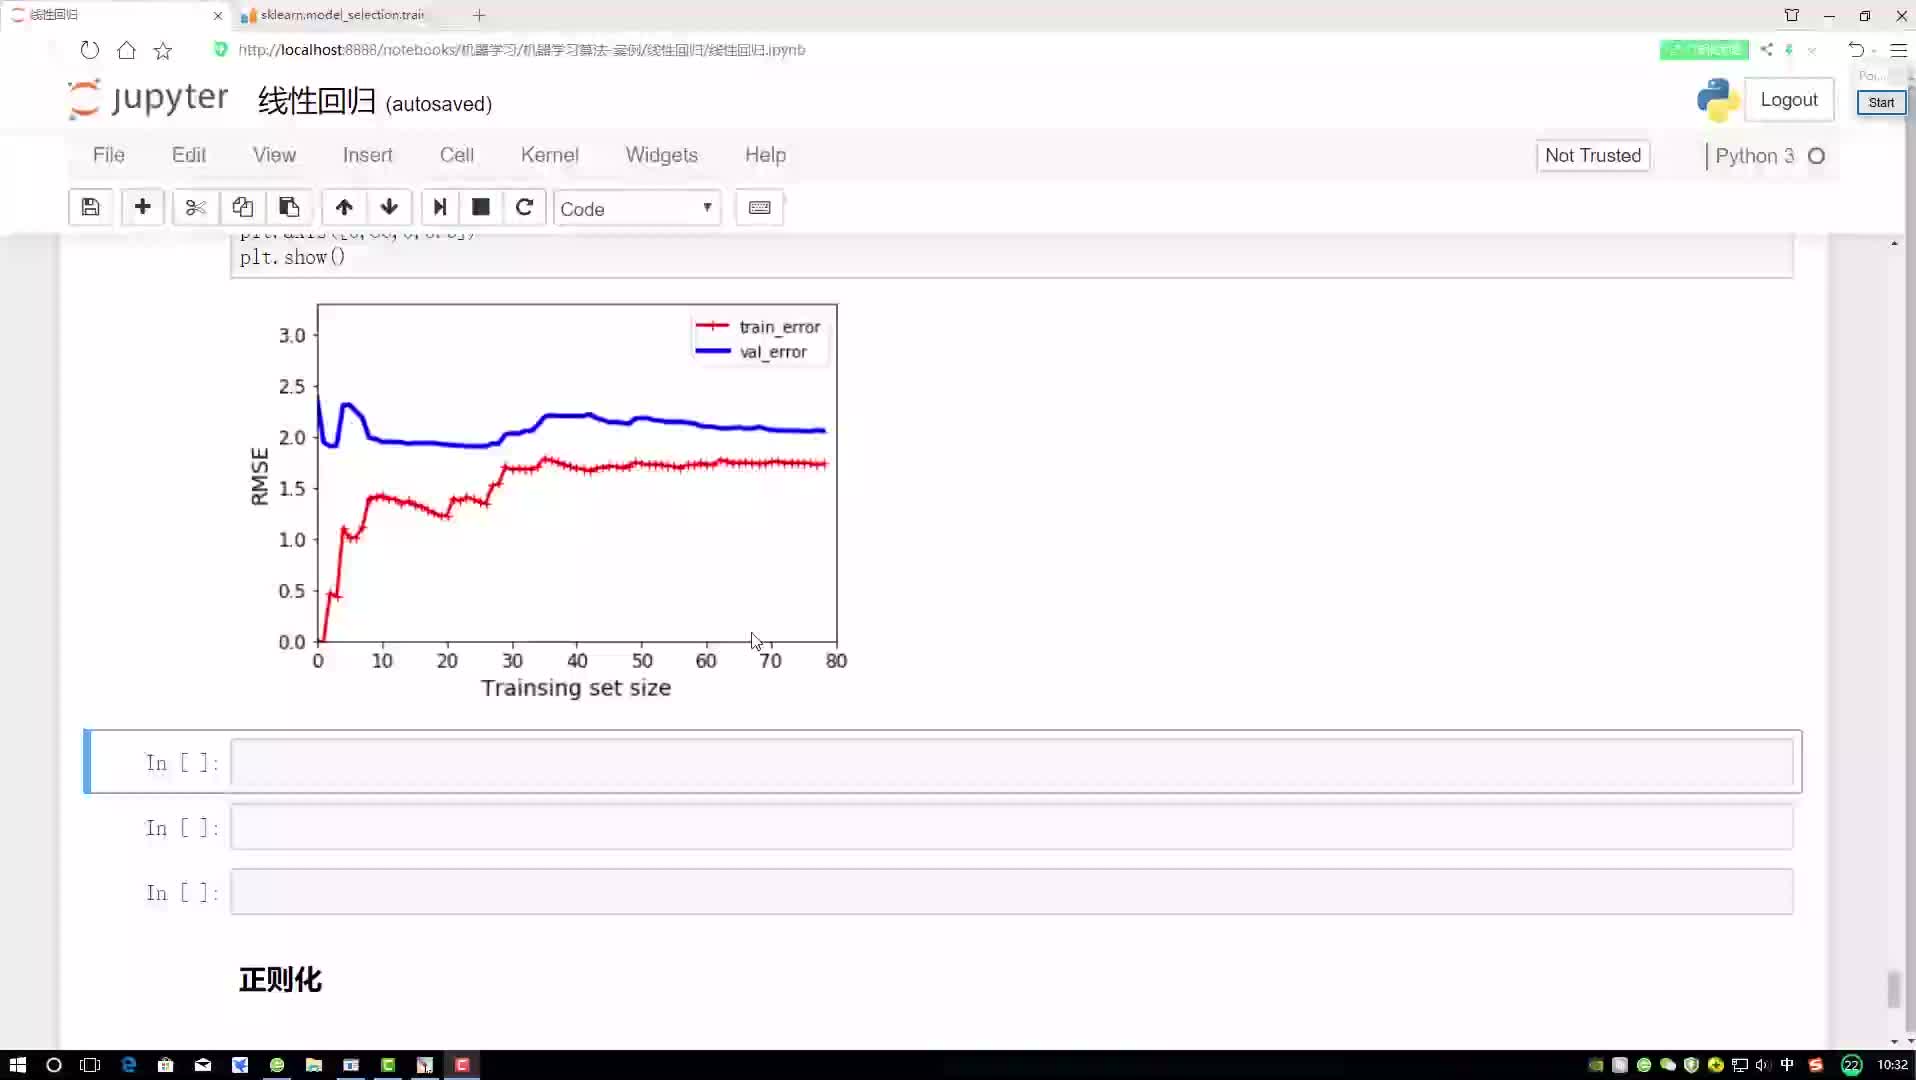
Task: Click the clock in the taskbar
Action: tap(1892, 1065)
